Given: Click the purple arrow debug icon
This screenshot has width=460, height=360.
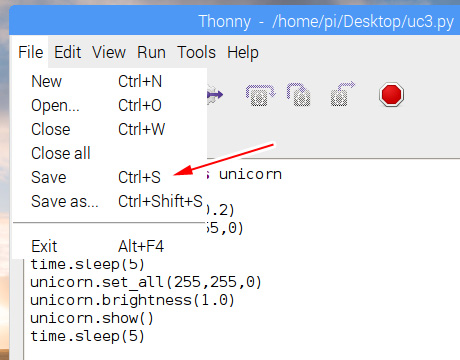Looking at the screenshot, I should point(215,95).
